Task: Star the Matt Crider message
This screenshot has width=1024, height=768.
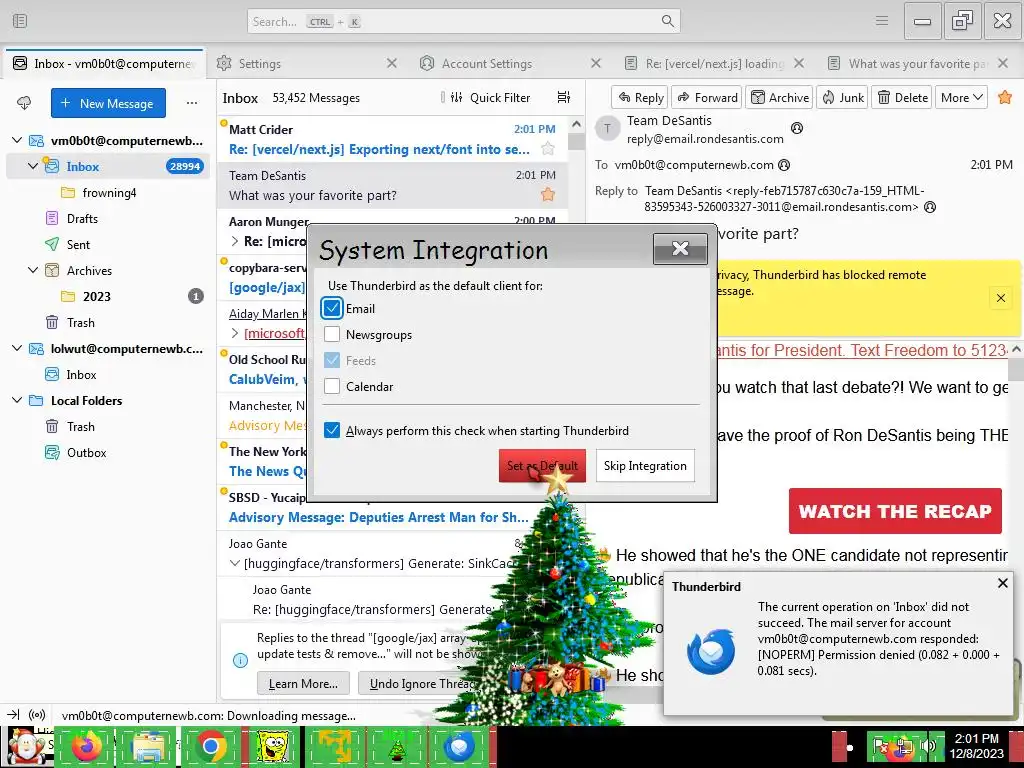Action: [548, 149]
